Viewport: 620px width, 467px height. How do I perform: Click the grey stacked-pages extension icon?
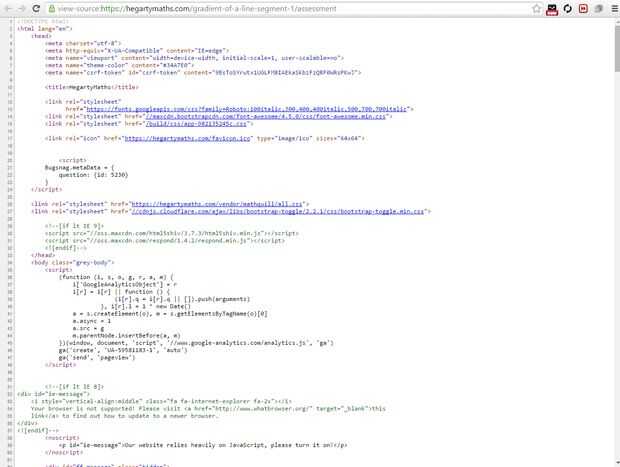click(599, 8)
